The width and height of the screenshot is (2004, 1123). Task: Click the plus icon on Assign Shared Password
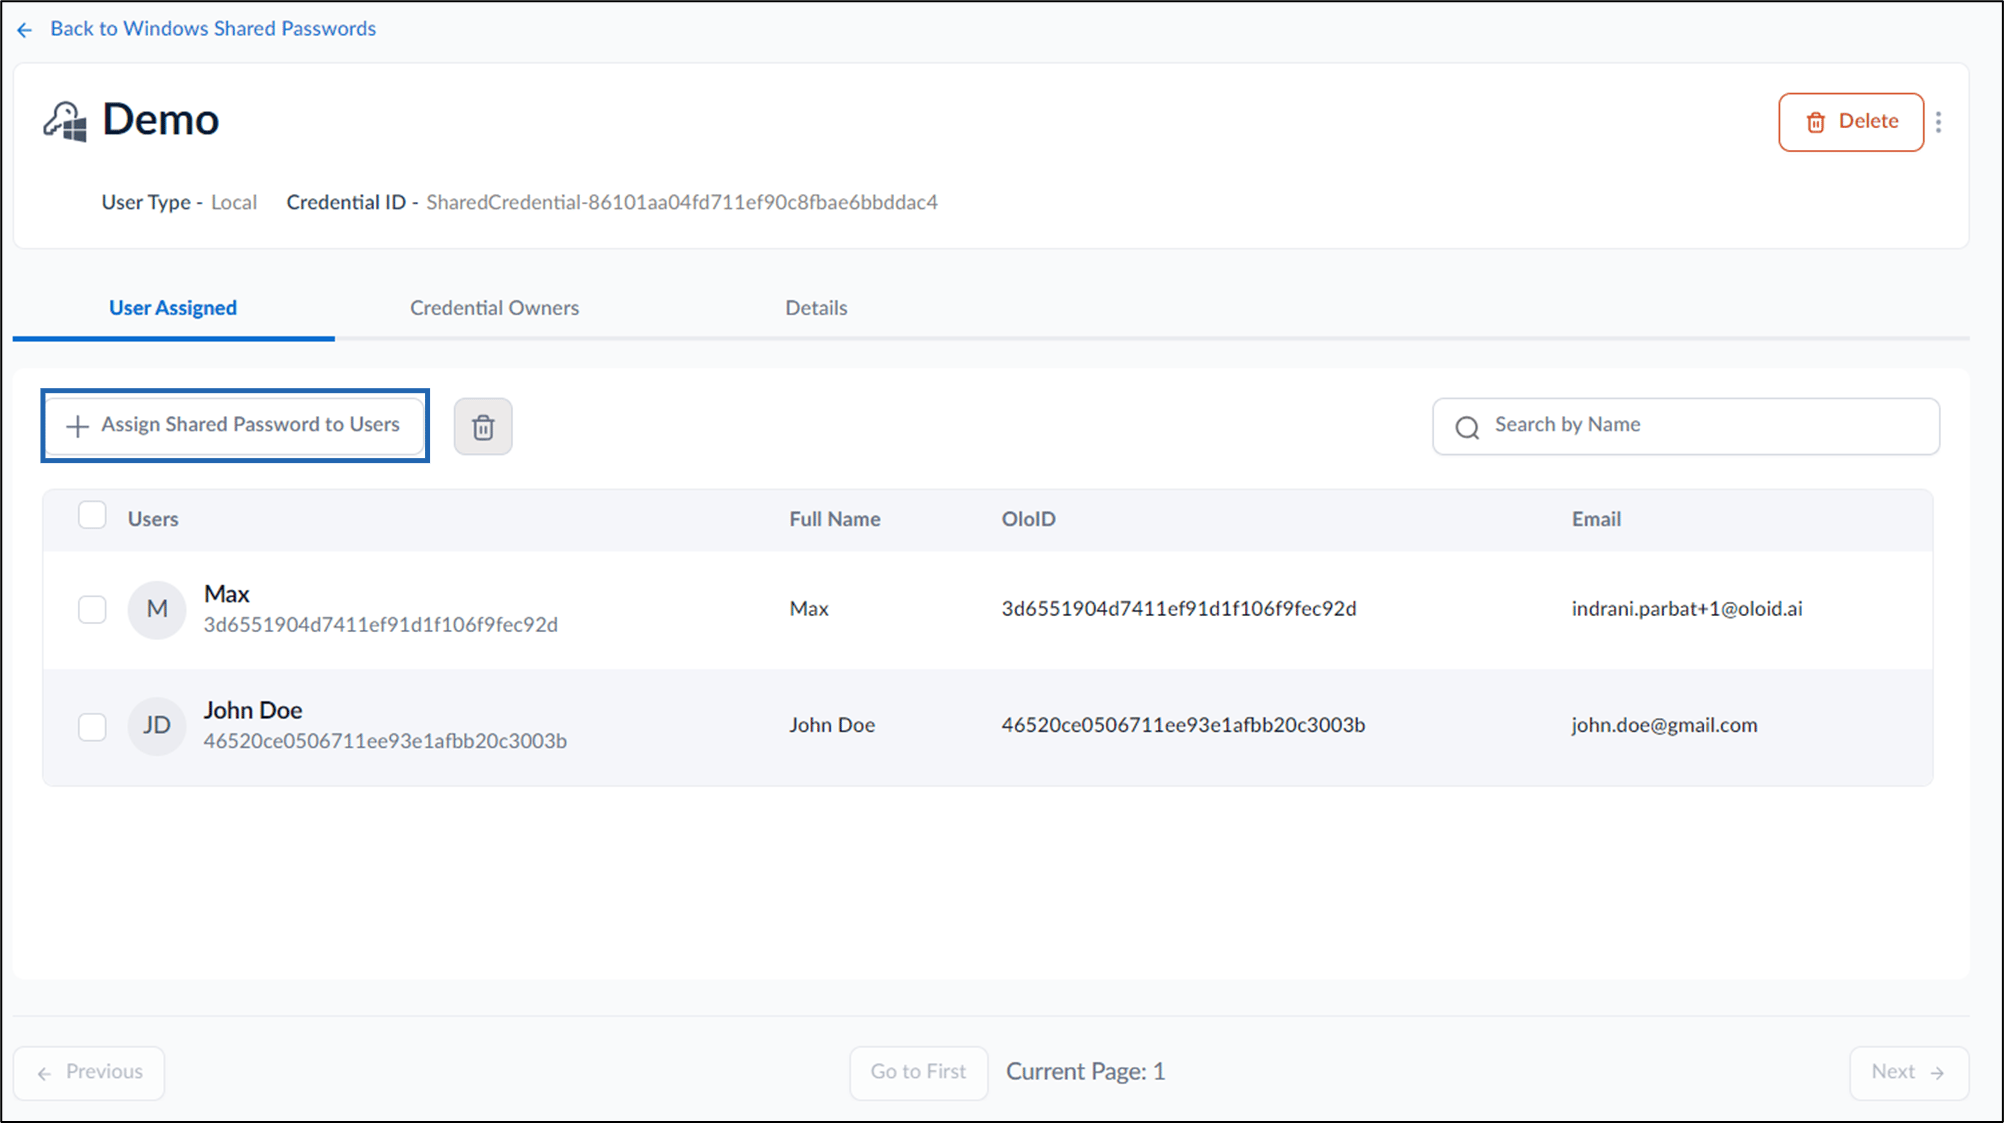(x=77, y=426)
